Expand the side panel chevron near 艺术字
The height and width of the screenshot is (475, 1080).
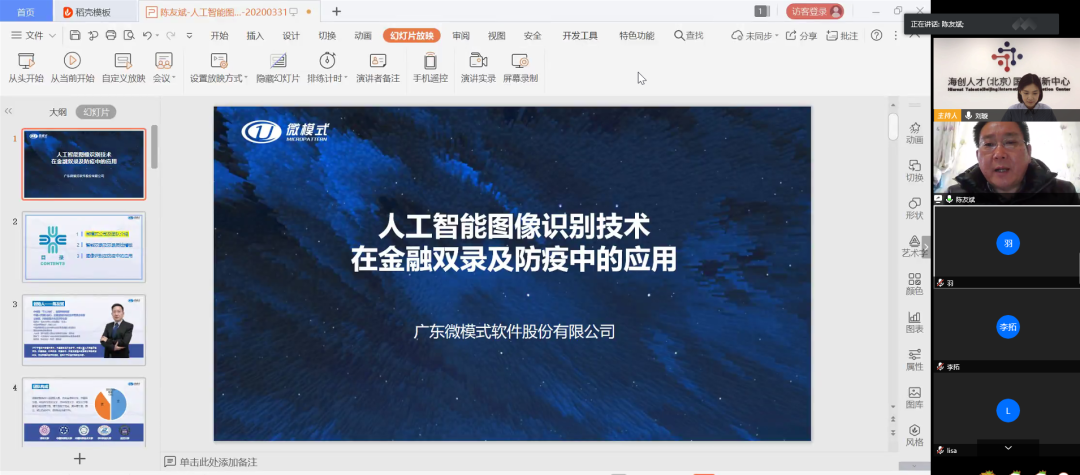tap(926, 247)
